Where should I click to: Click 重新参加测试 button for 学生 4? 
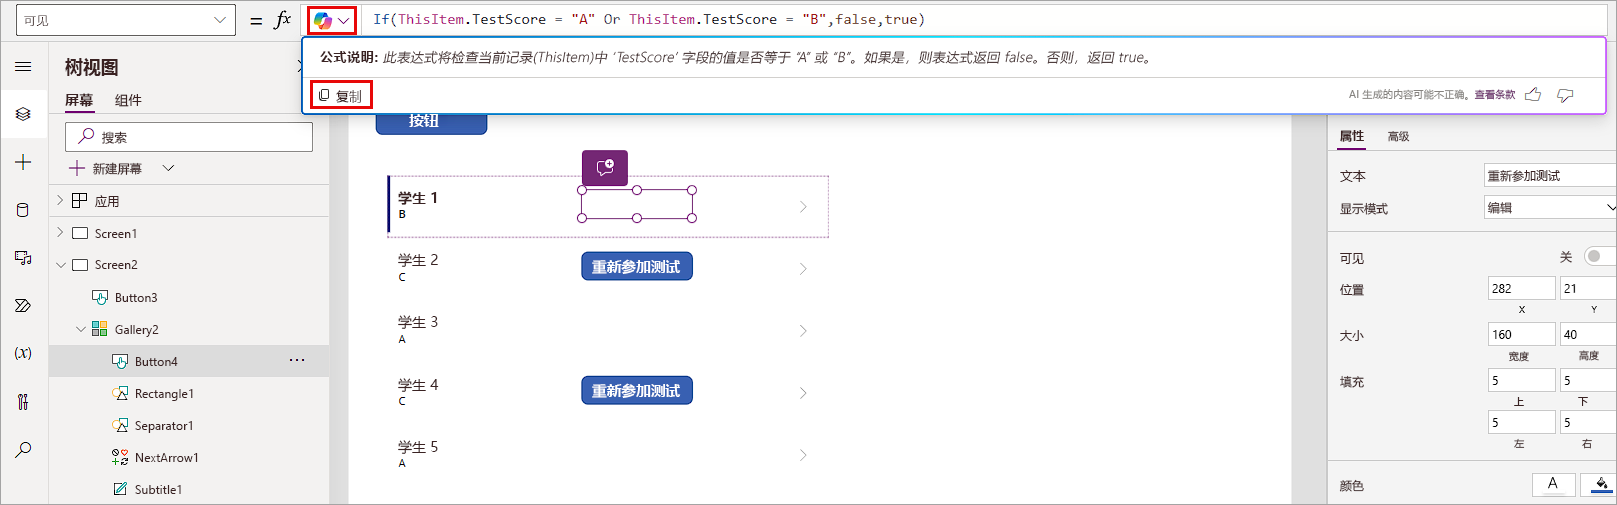point(637,391)
